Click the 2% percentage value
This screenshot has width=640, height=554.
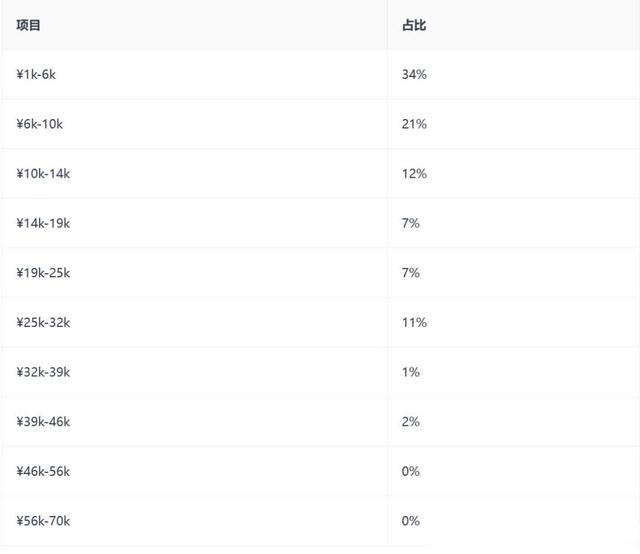(x=410, y=421)
